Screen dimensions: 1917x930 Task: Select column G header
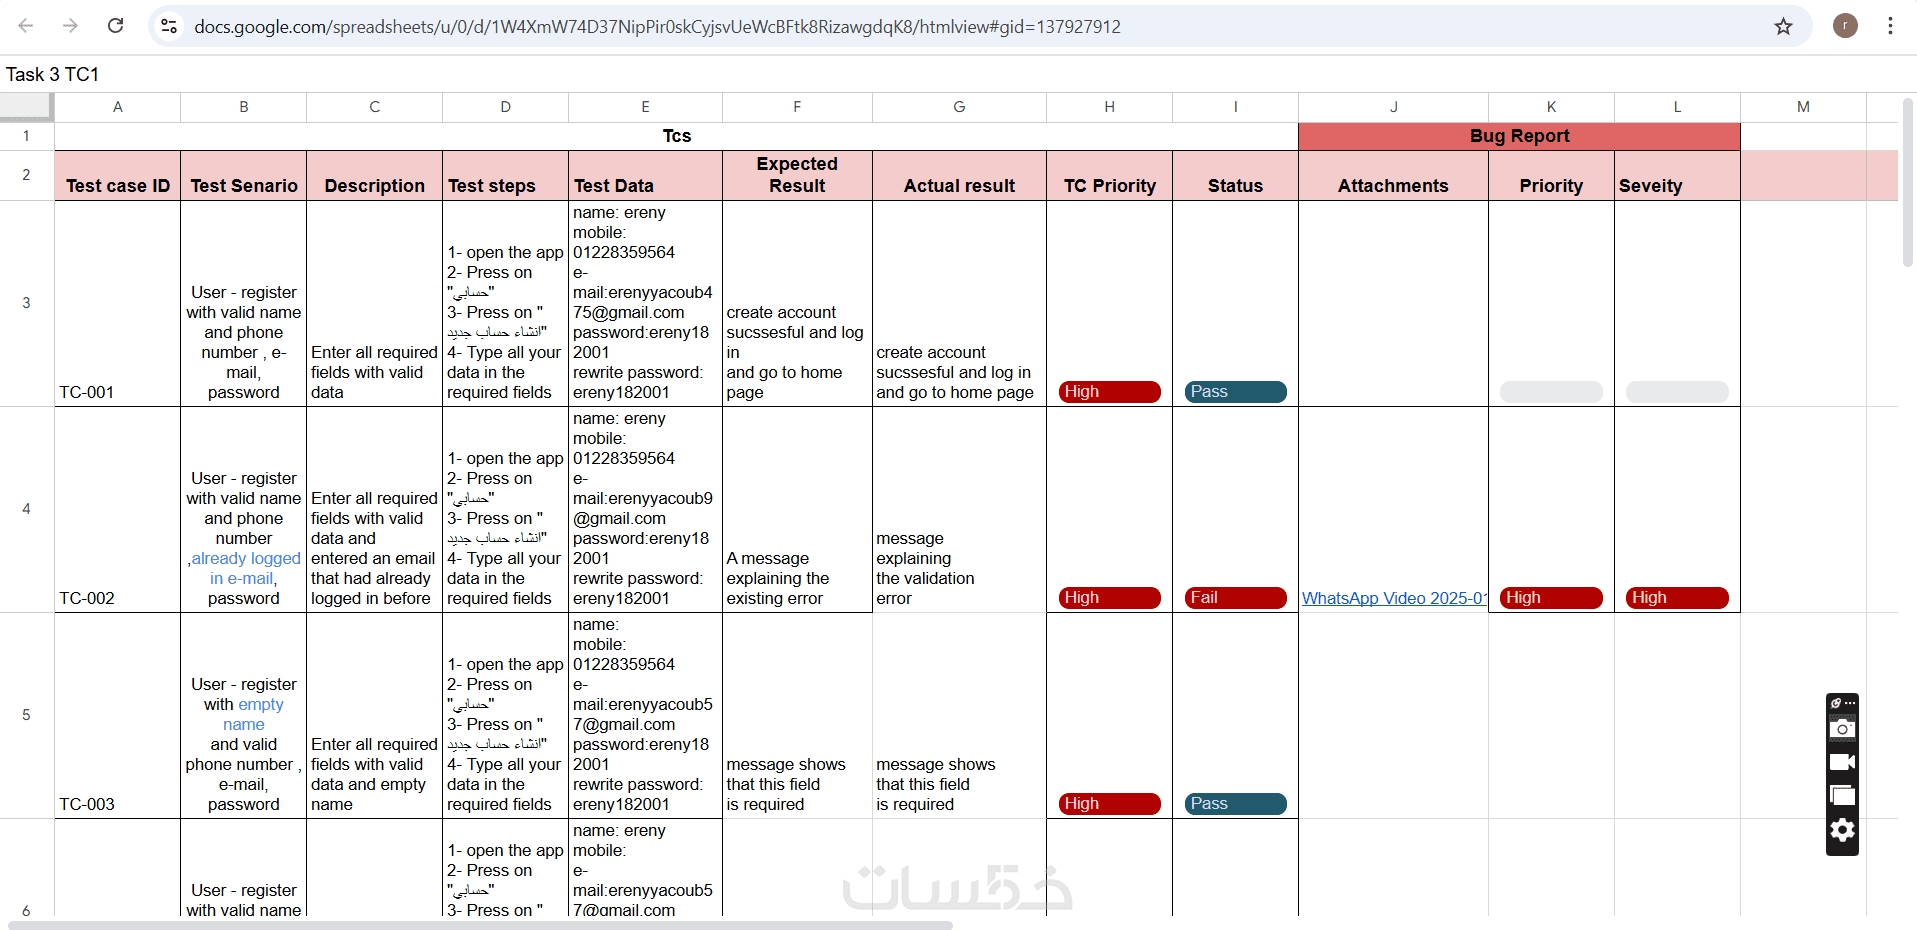(960, 107)
